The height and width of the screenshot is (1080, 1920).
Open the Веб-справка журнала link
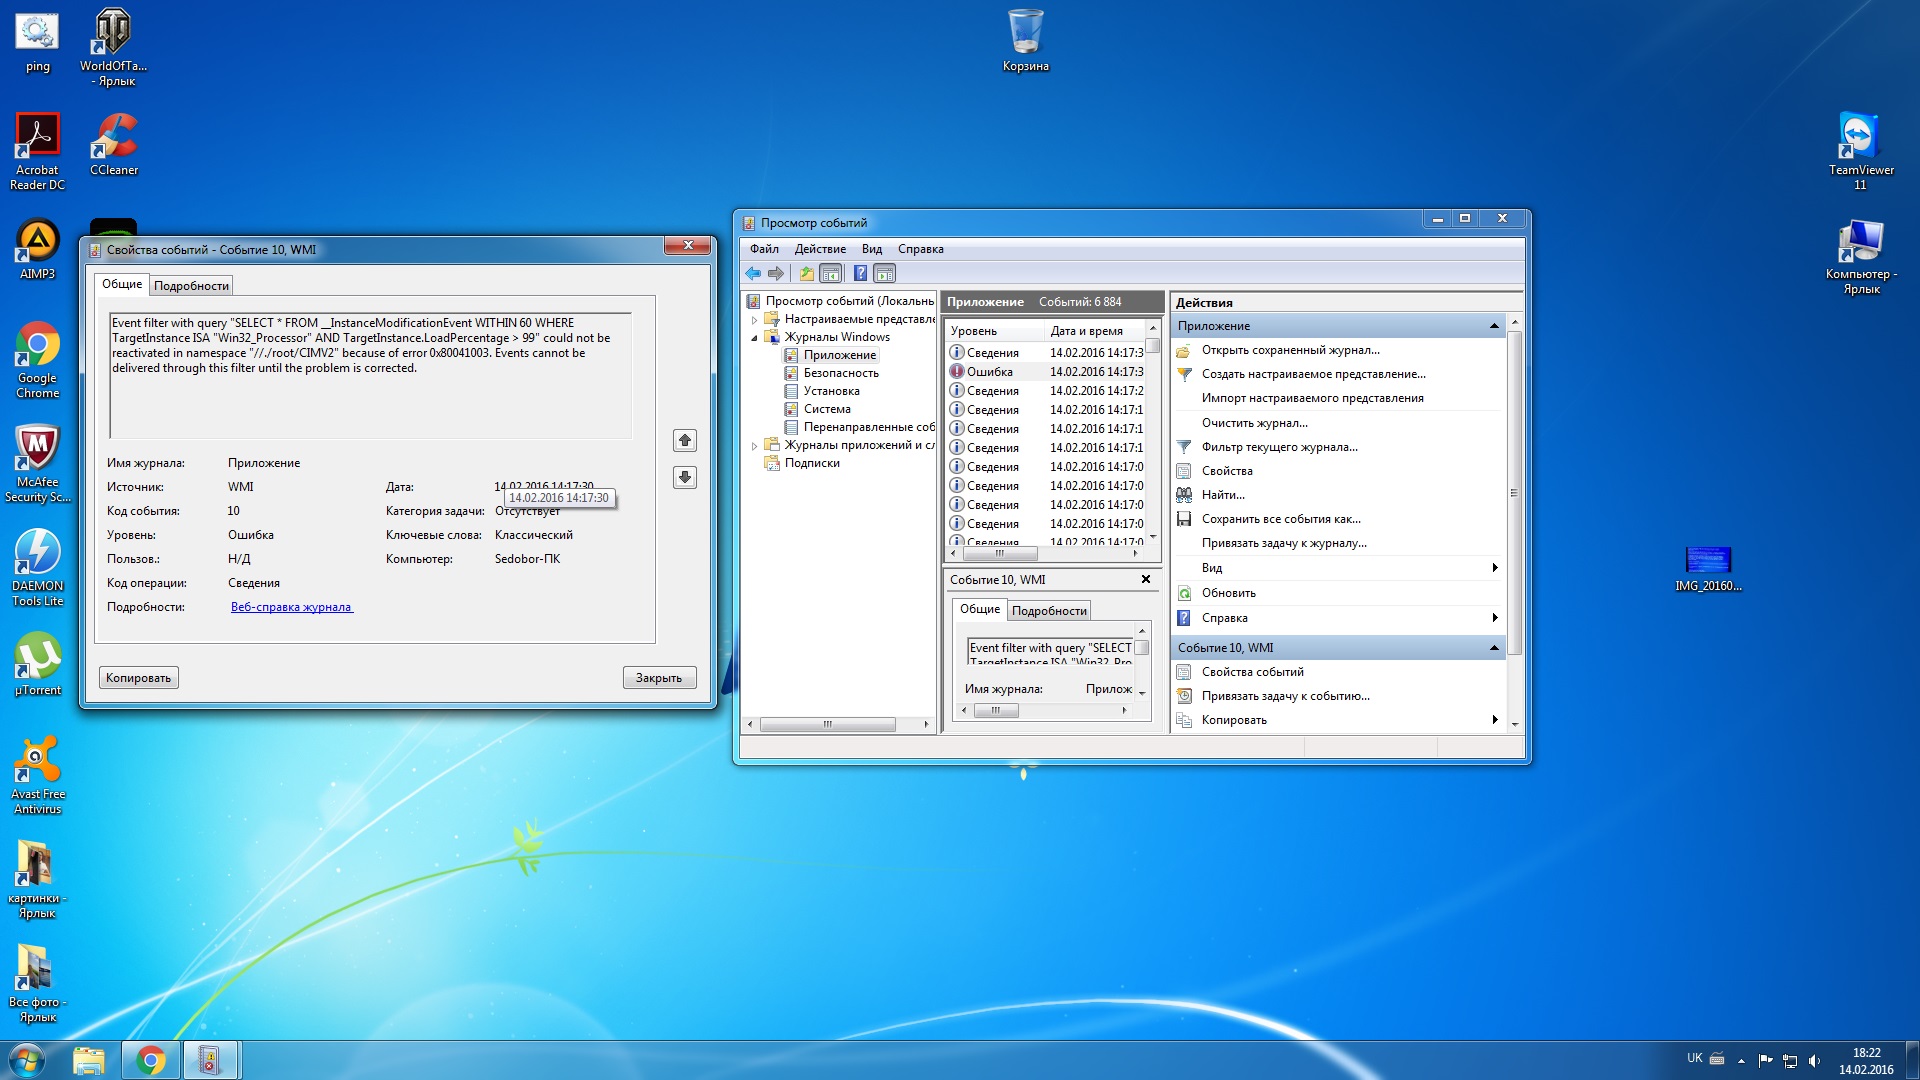(x=291, y=607)
